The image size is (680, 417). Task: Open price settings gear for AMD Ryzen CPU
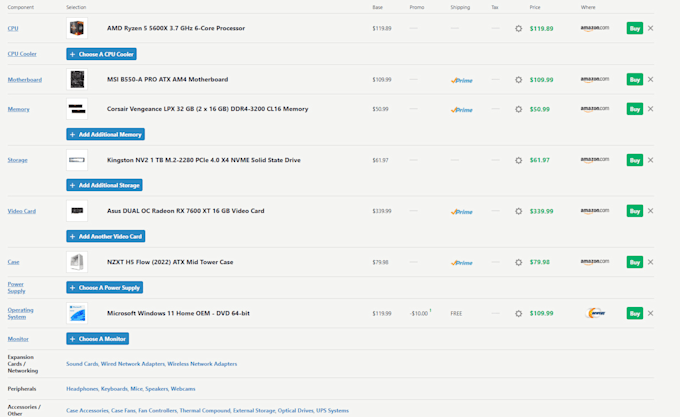[518, 29]
